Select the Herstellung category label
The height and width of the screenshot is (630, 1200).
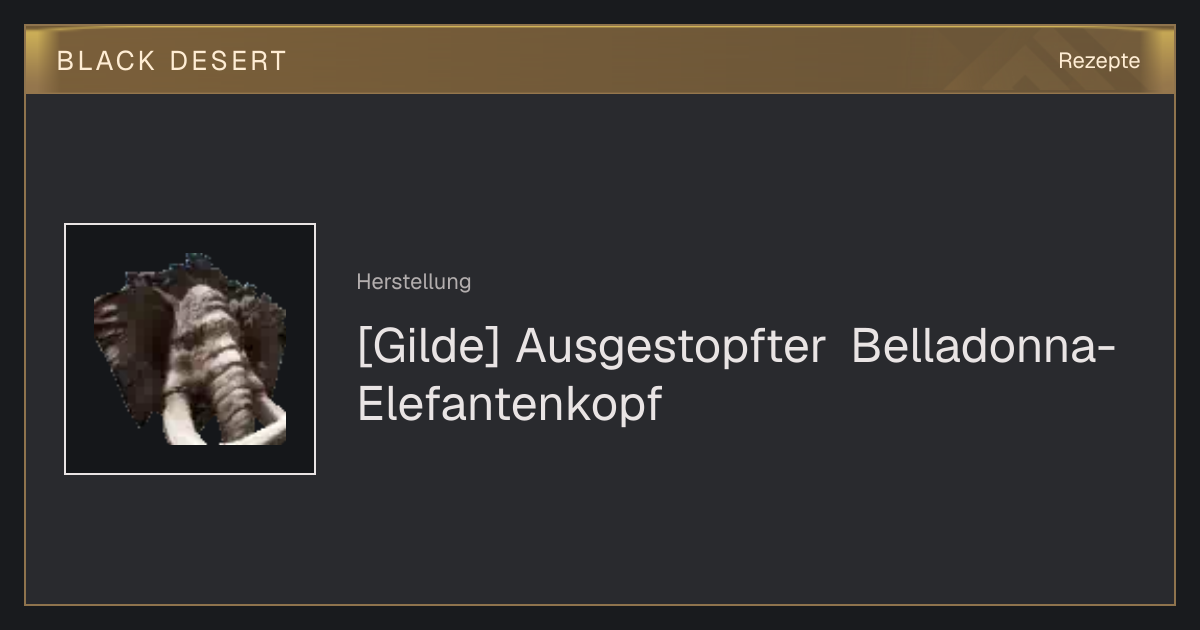pyautogui.click(x=413, y=281)
